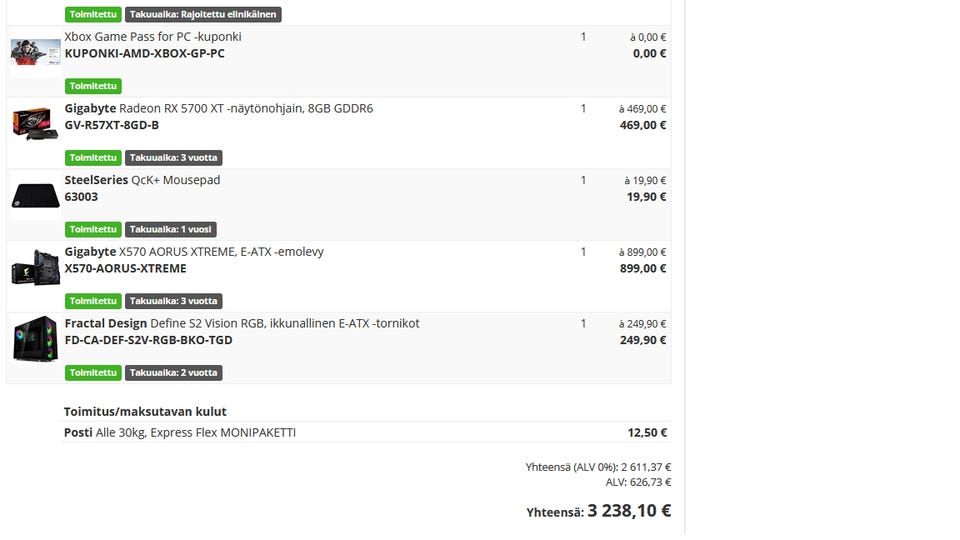The height and width of the screenshot is (540, 960).
Task: Select the FD-CA-DEF-S2V-RGB-BKO-TGD product code
Action: click(x=148, y=340)
